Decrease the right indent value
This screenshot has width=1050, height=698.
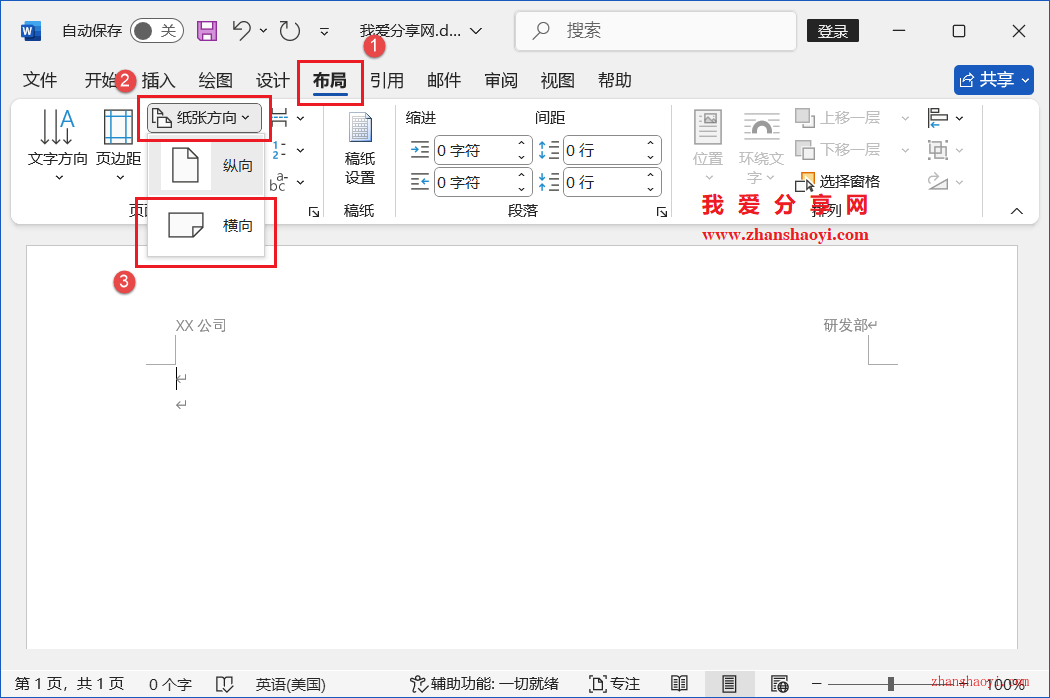click(522, 190)
